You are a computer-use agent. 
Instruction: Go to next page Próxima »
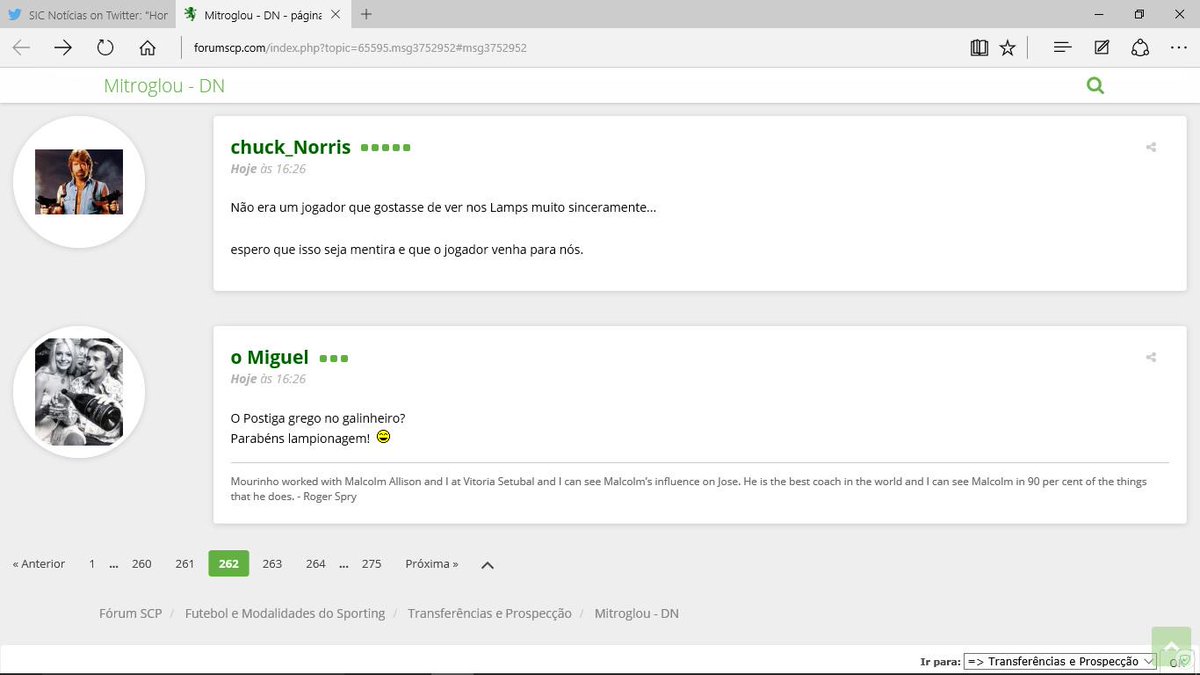(x=432, y=564)
